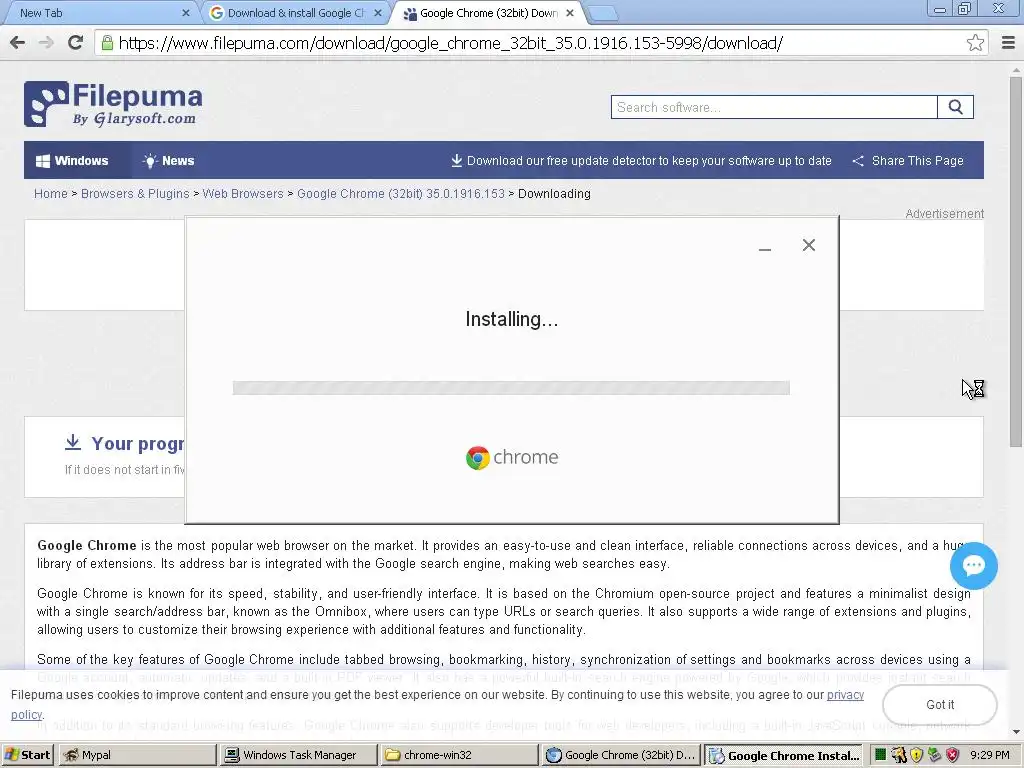1024x768 pixels.
Task: Click the browser forward arrow
Action: (46, 43)
